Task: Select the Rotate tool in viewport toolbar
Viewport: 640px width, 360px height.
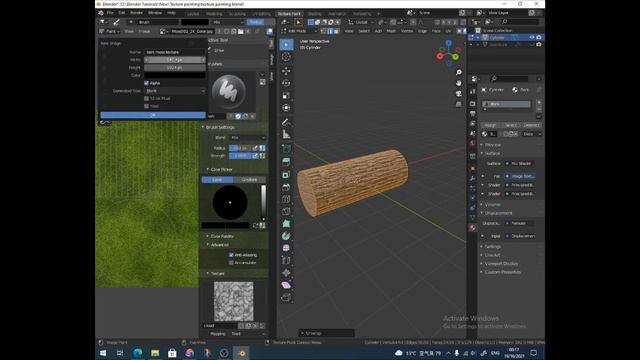Action: 286,83
